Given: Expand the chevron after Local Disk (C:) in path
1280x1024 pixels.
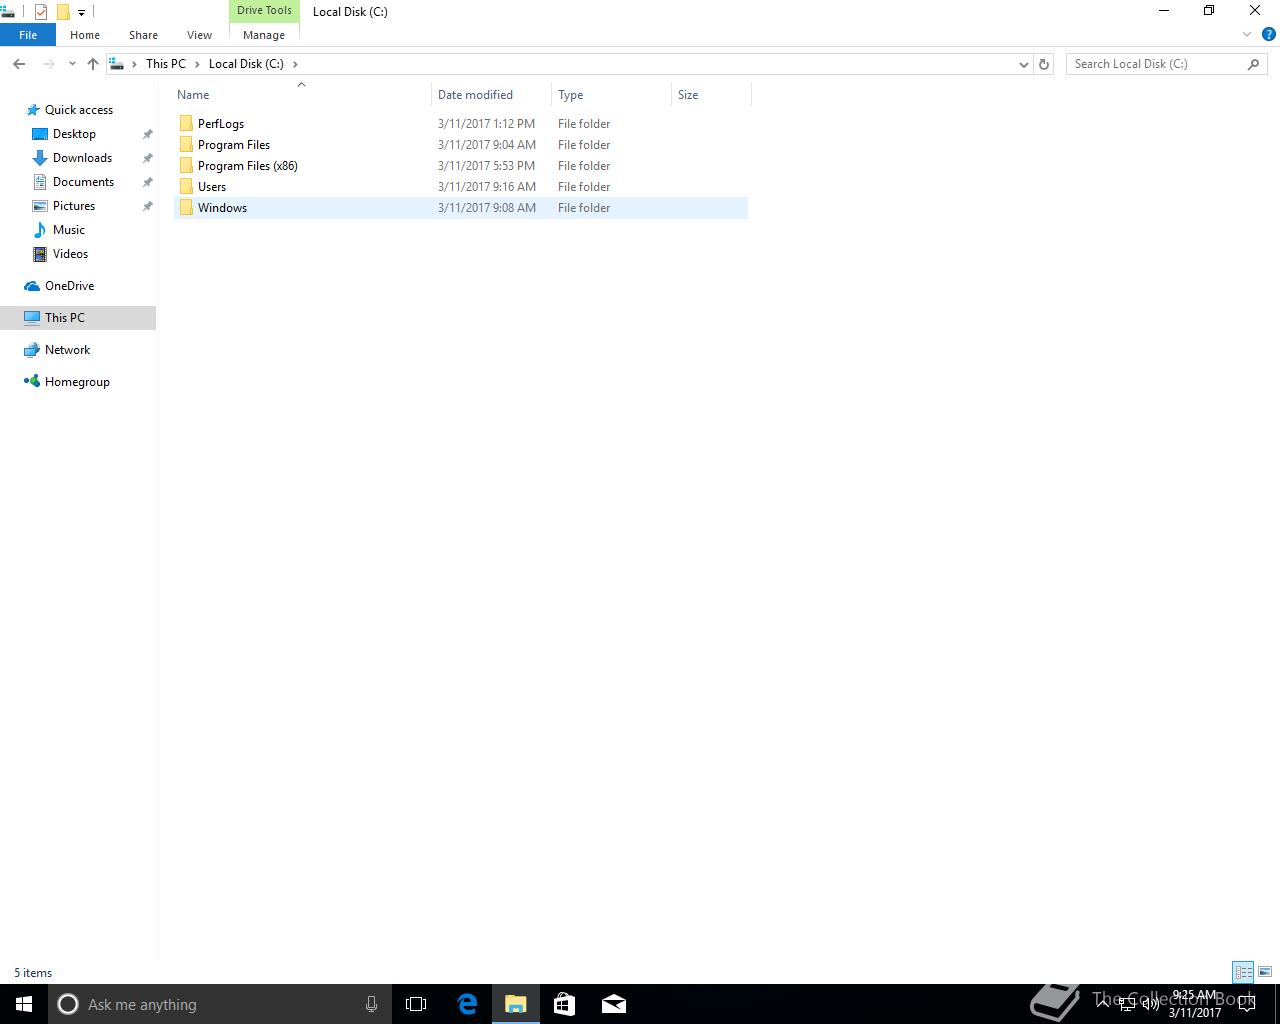Looking at the screenshot, I should pos(295,64).
